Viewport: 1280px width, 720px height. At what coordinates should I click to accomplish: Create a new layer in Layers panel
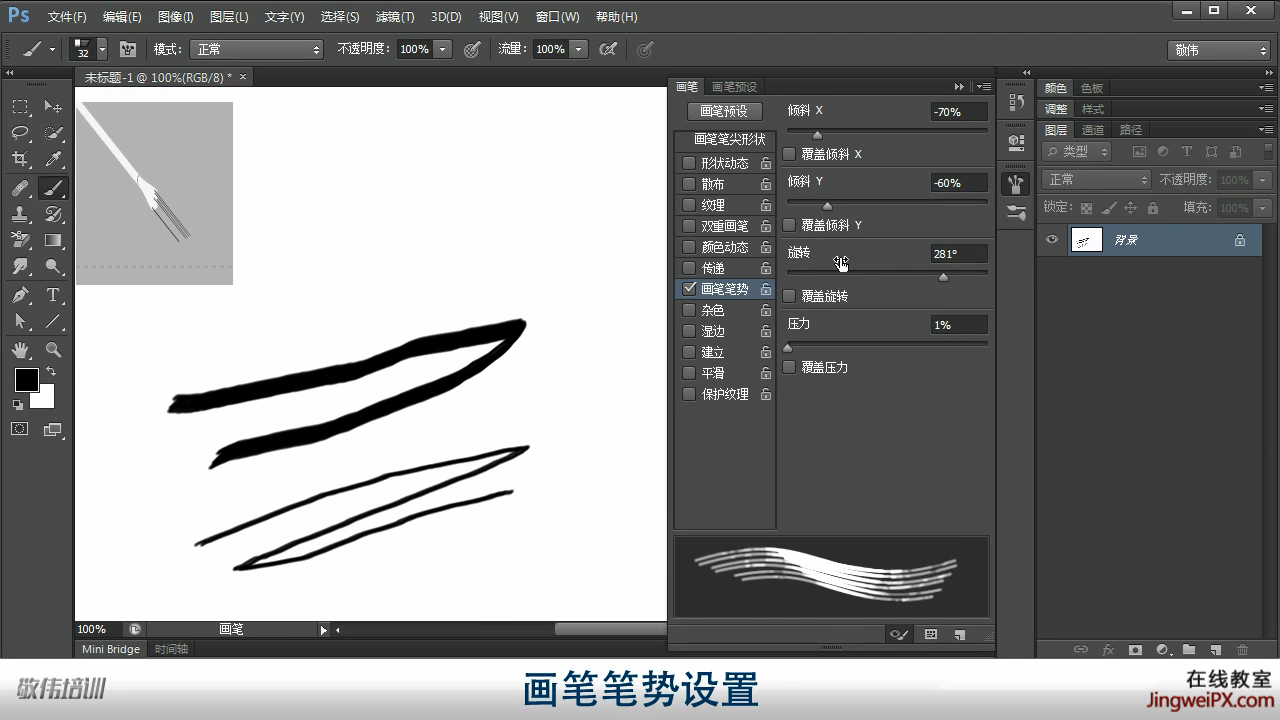[1216, 649]
